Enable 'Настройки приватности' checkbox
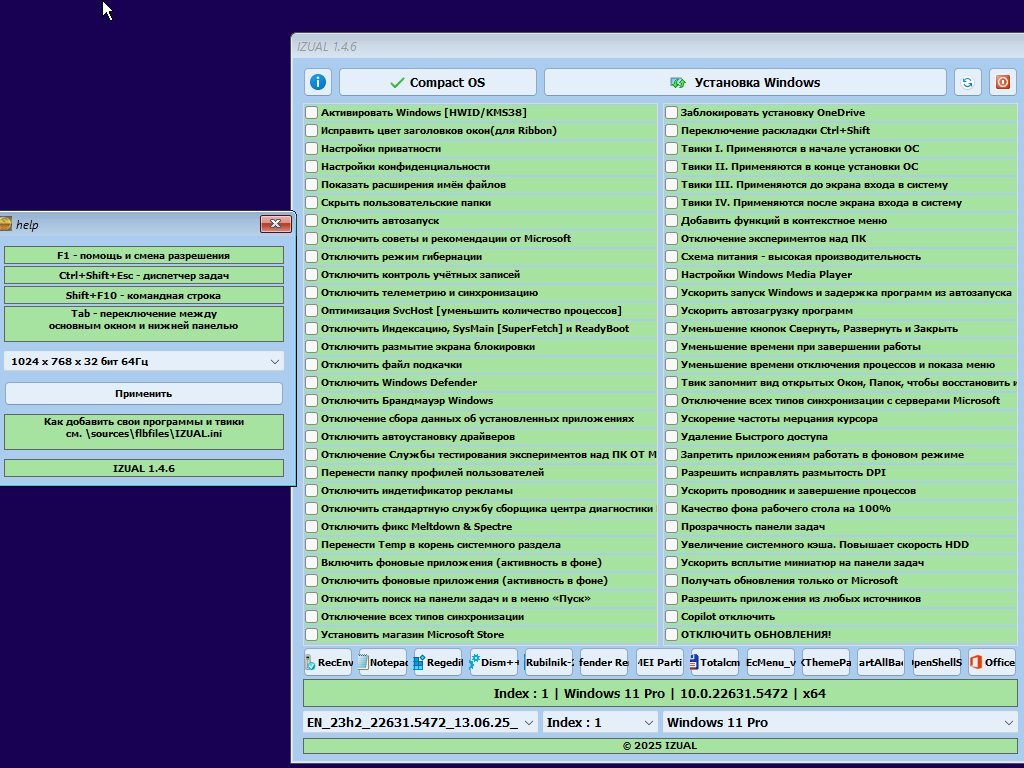This screenshot has width=1024, height=768. (312, 148)
